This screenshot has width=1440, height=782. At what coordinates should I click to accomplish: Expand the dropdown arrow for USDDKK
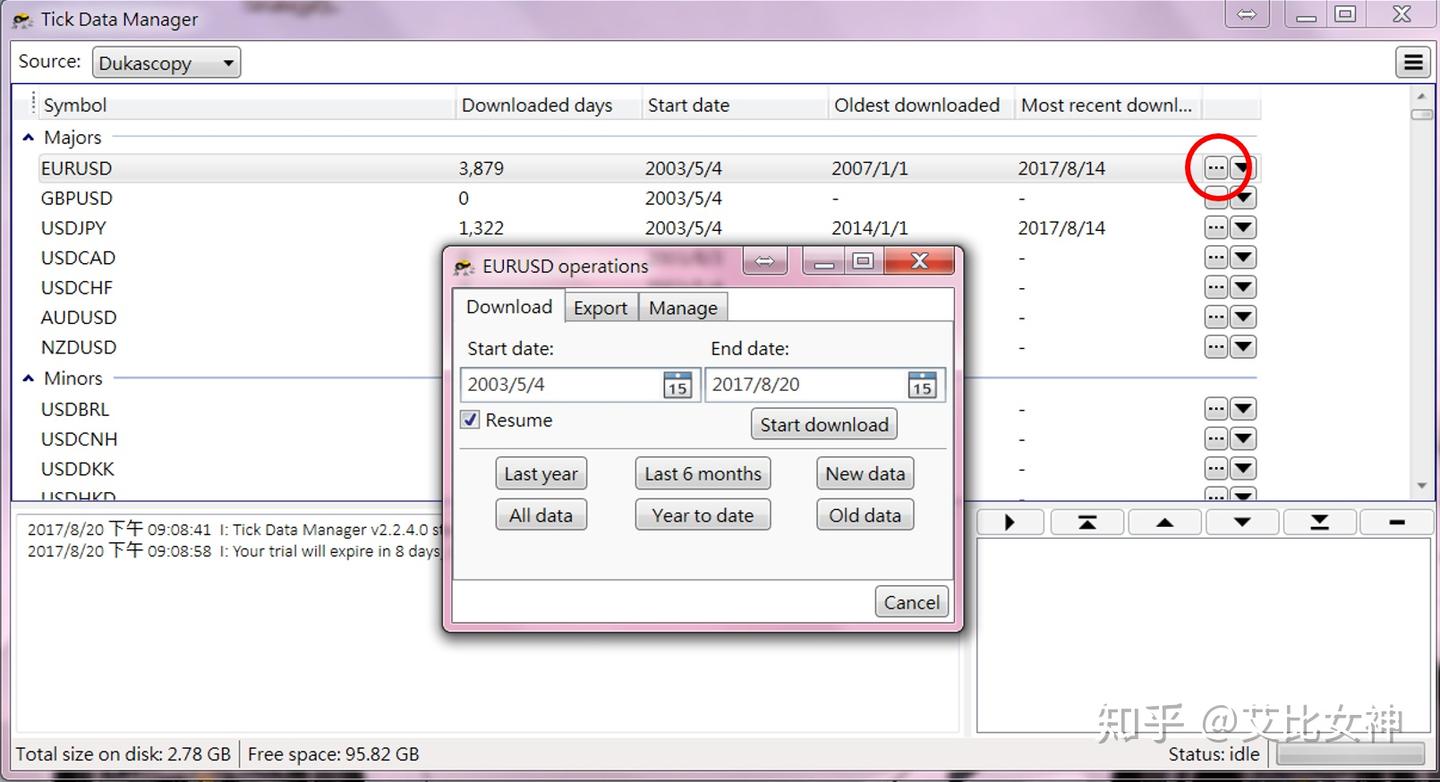[x=1243, y=469]
